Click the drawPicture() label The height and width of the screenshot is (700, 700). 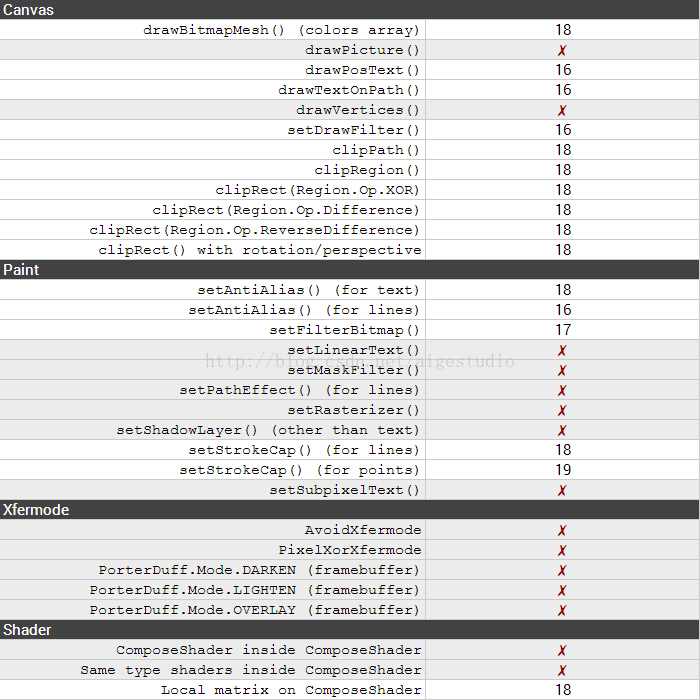[x=362, y=50]
